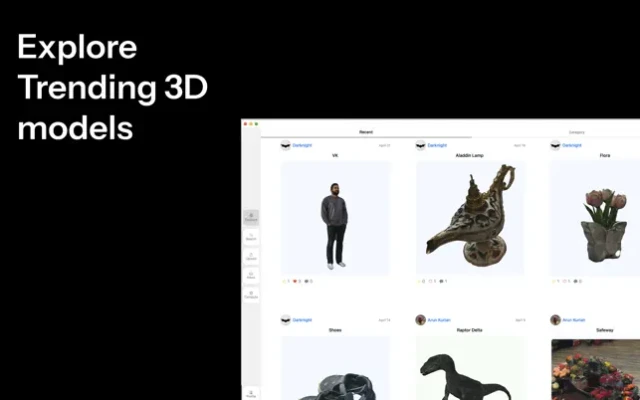
Task: Open the Upload section in the sidebar
Action: (x=251, y=256)
